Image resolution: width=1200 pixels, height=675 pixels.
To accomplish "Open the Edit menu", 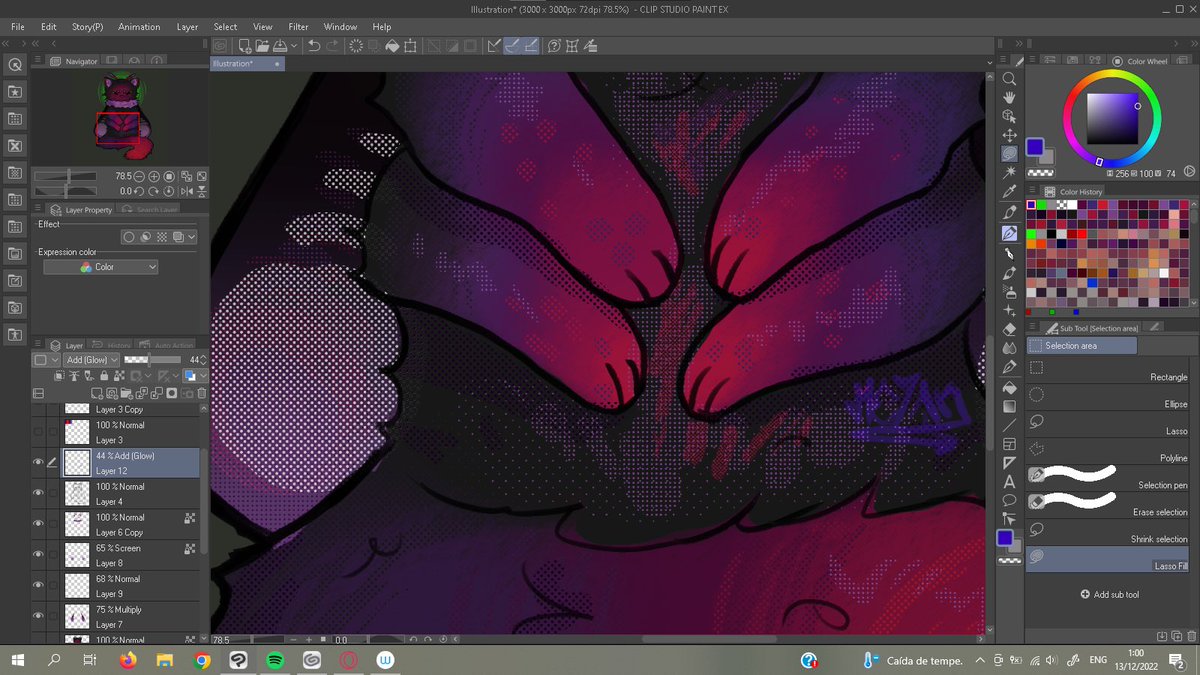I will (x=49, y=27).
